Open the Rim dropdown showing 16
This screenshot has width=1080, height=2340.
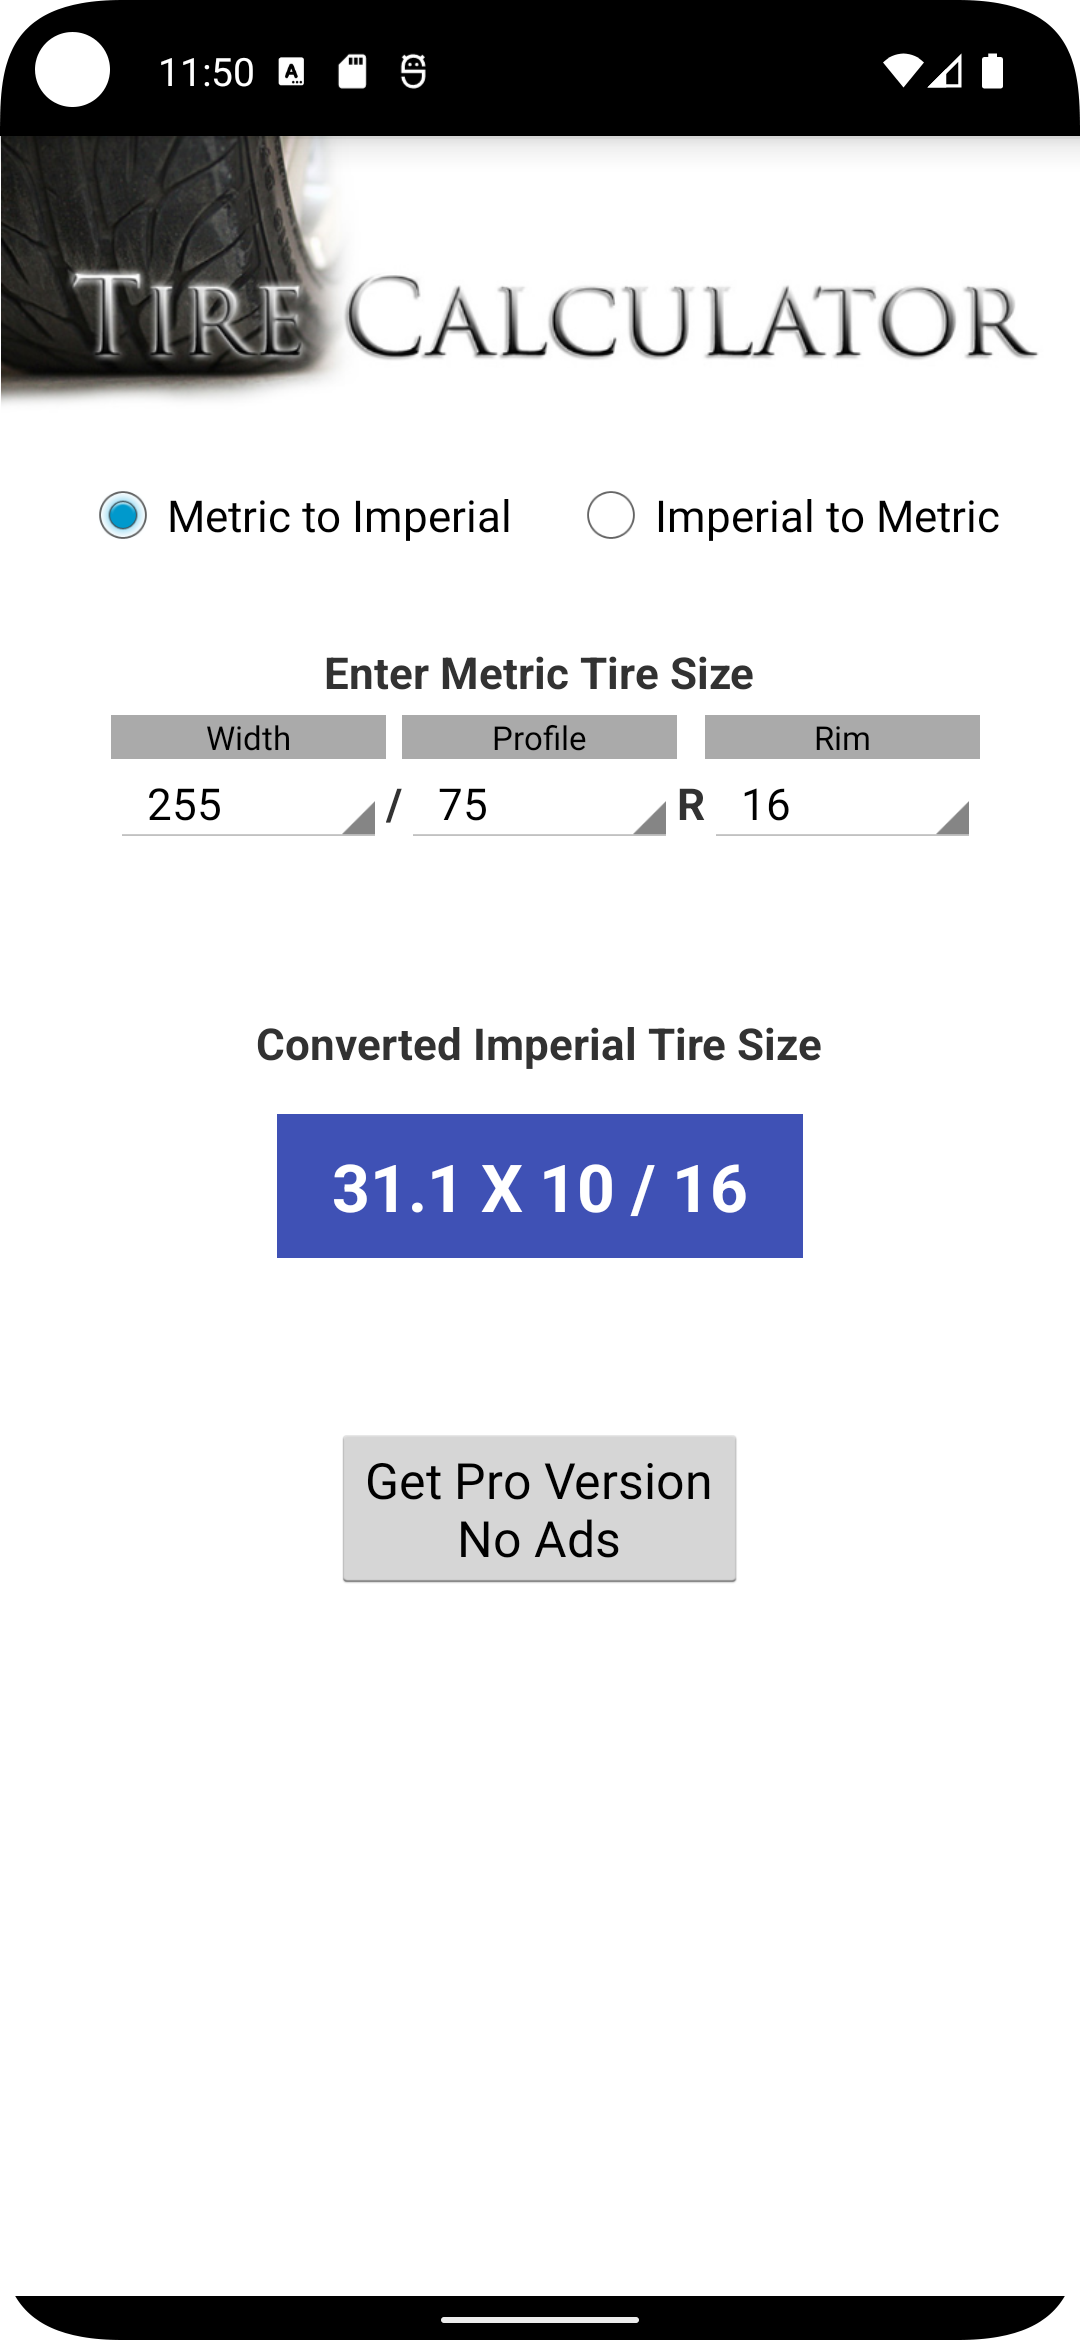[x=842, y=806]
